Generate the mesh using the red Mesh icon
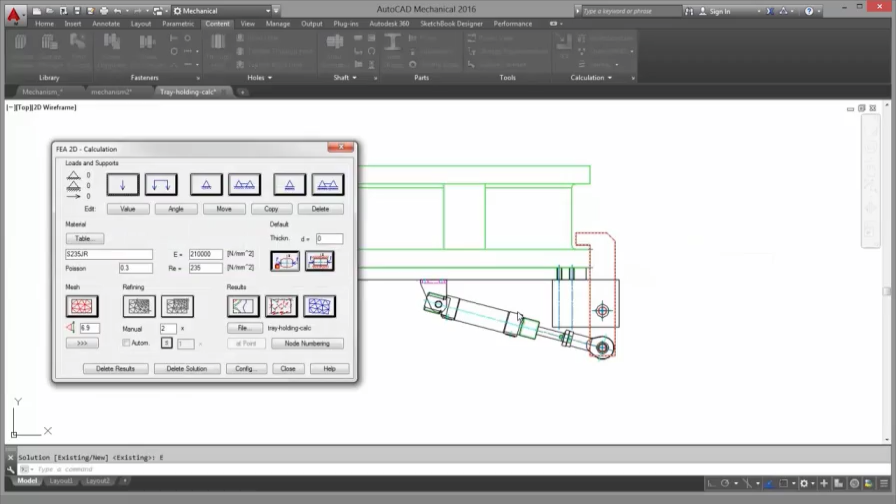 click(x=82, y=306)
